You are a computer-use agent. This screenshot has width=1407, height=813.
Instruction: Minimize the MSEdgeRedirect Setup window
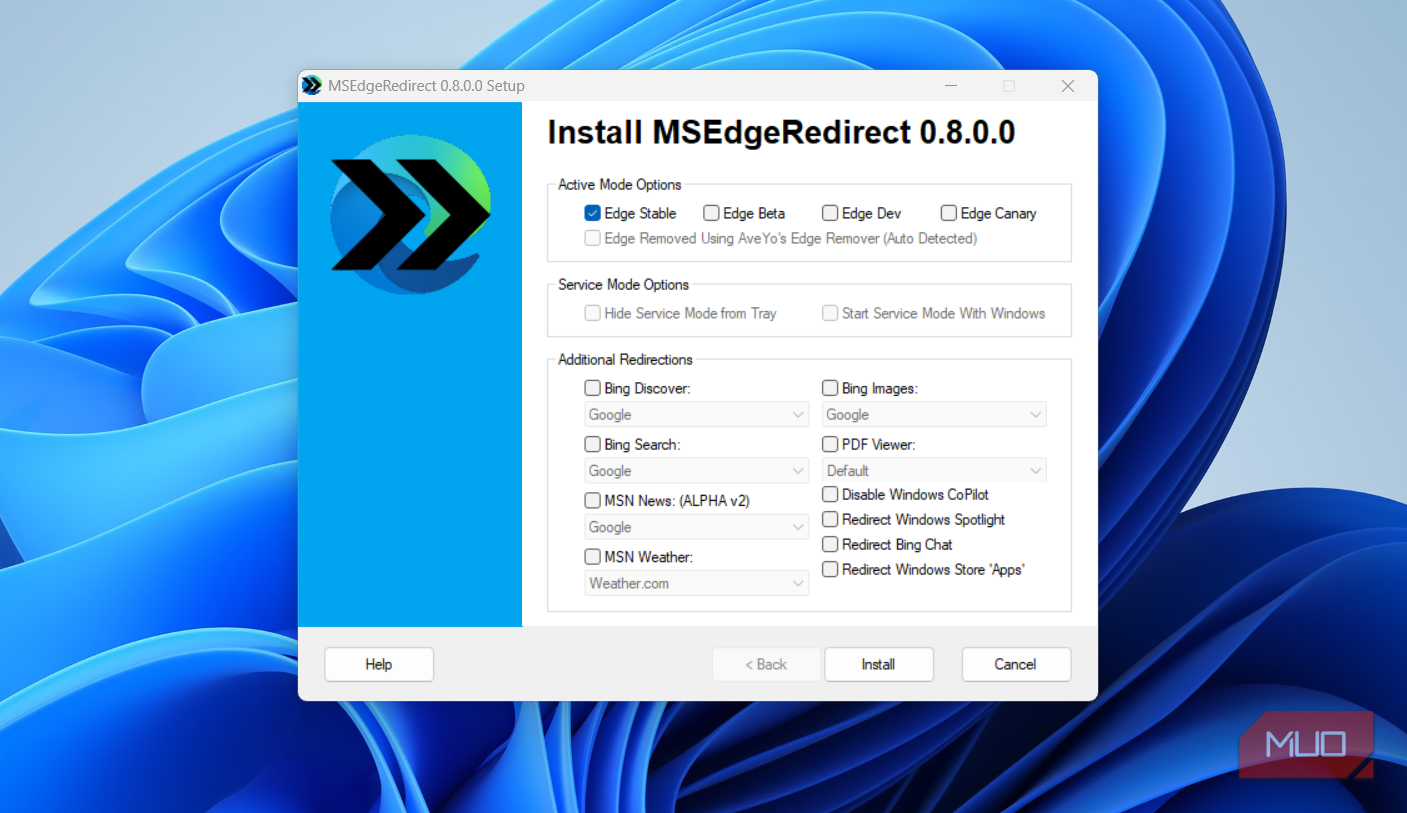[x=949, y=86]
